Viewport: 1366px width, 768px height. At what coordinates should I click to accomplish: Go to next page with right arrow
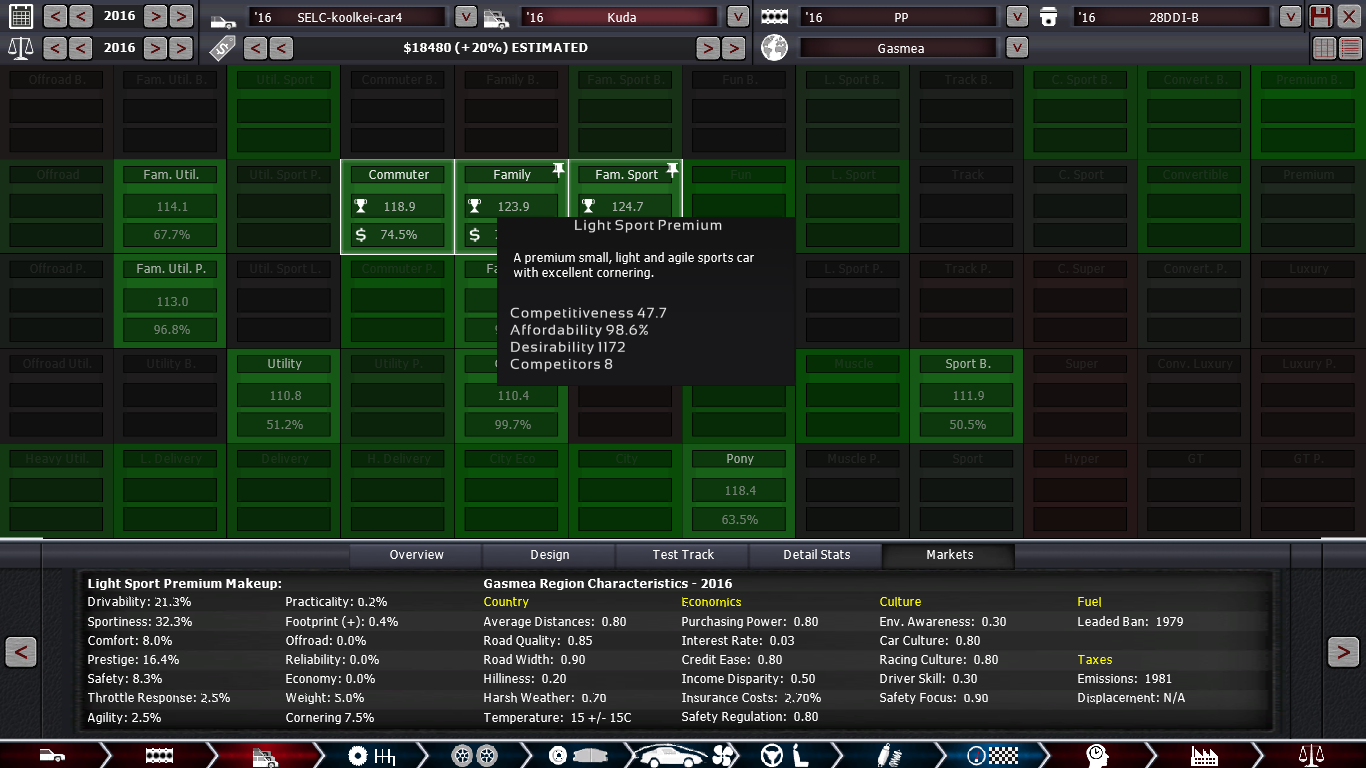tap(1343, 652)
